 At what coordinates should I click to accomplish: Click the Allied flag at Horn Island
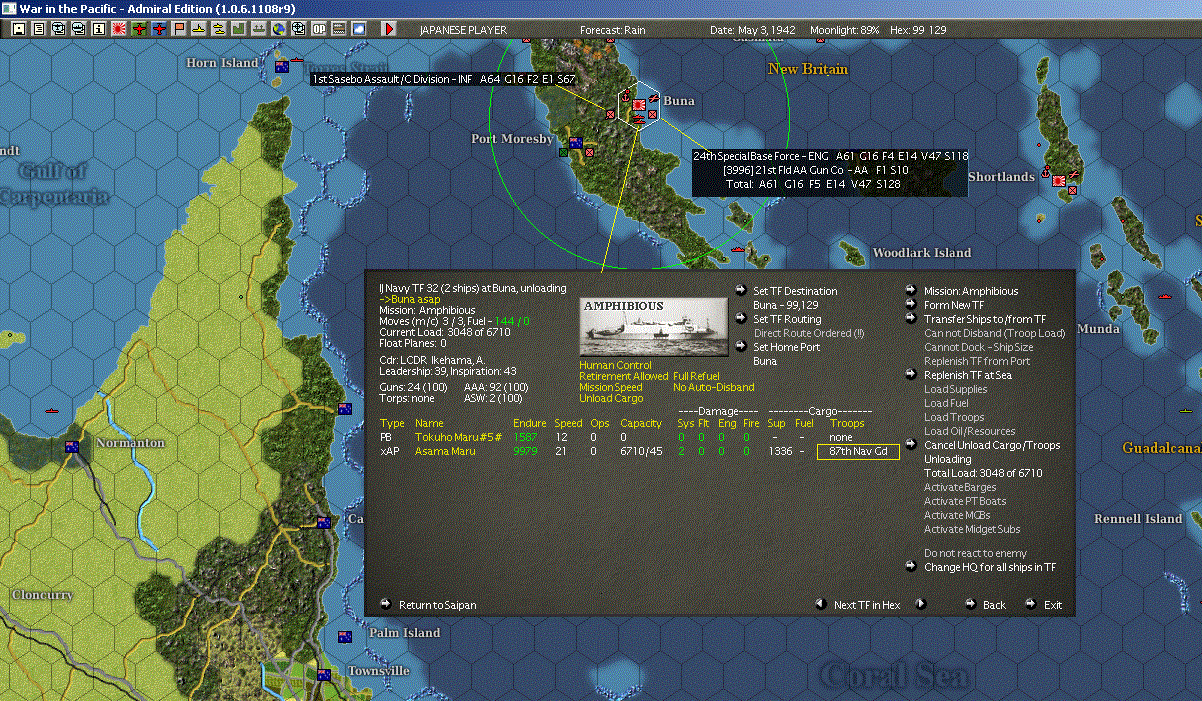click(282, 67)
